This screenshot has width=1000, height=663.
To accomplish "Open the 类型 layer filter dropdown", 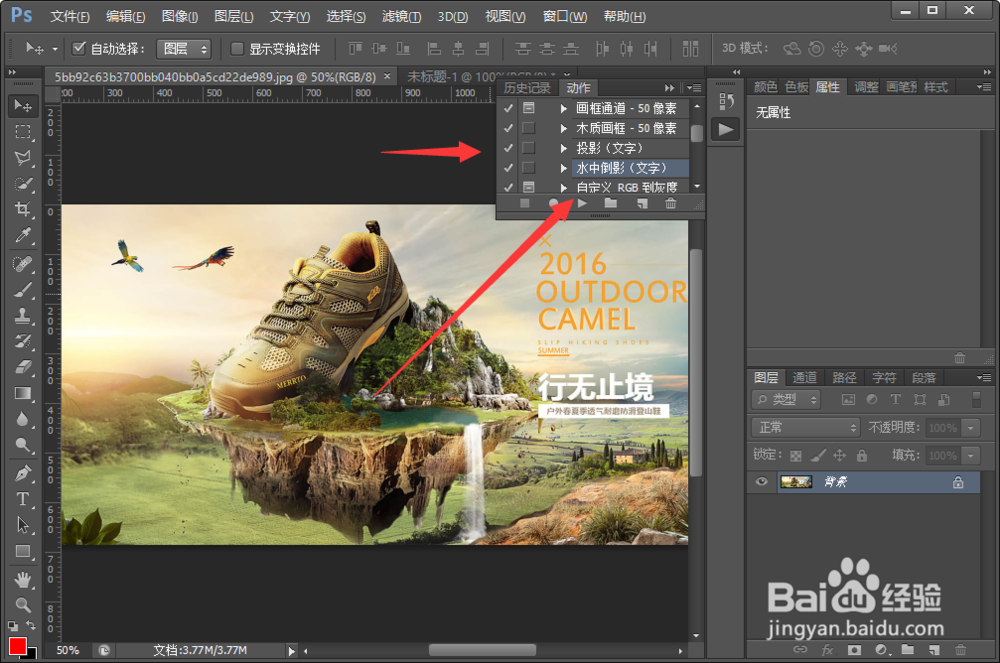I will pyautogui.click(x=786, y=400).
